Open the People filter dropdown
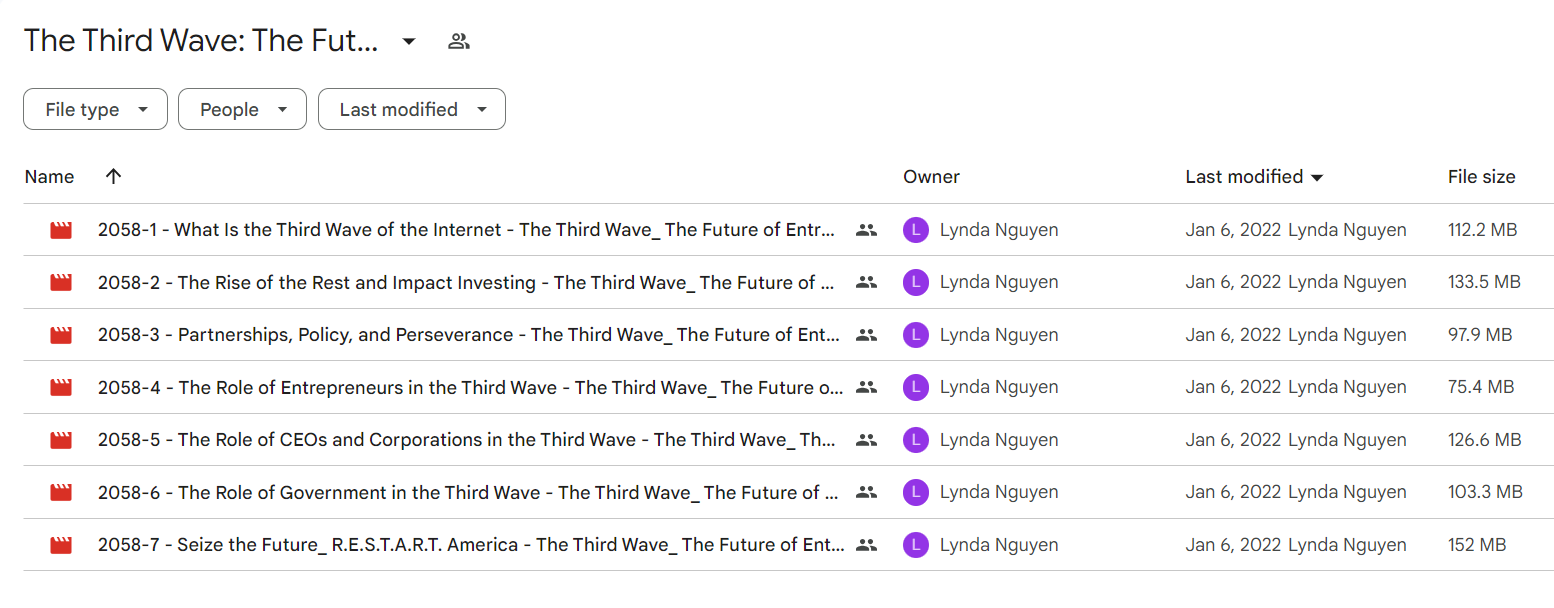This screenshot has width=1554, height=608. [242, 110]
